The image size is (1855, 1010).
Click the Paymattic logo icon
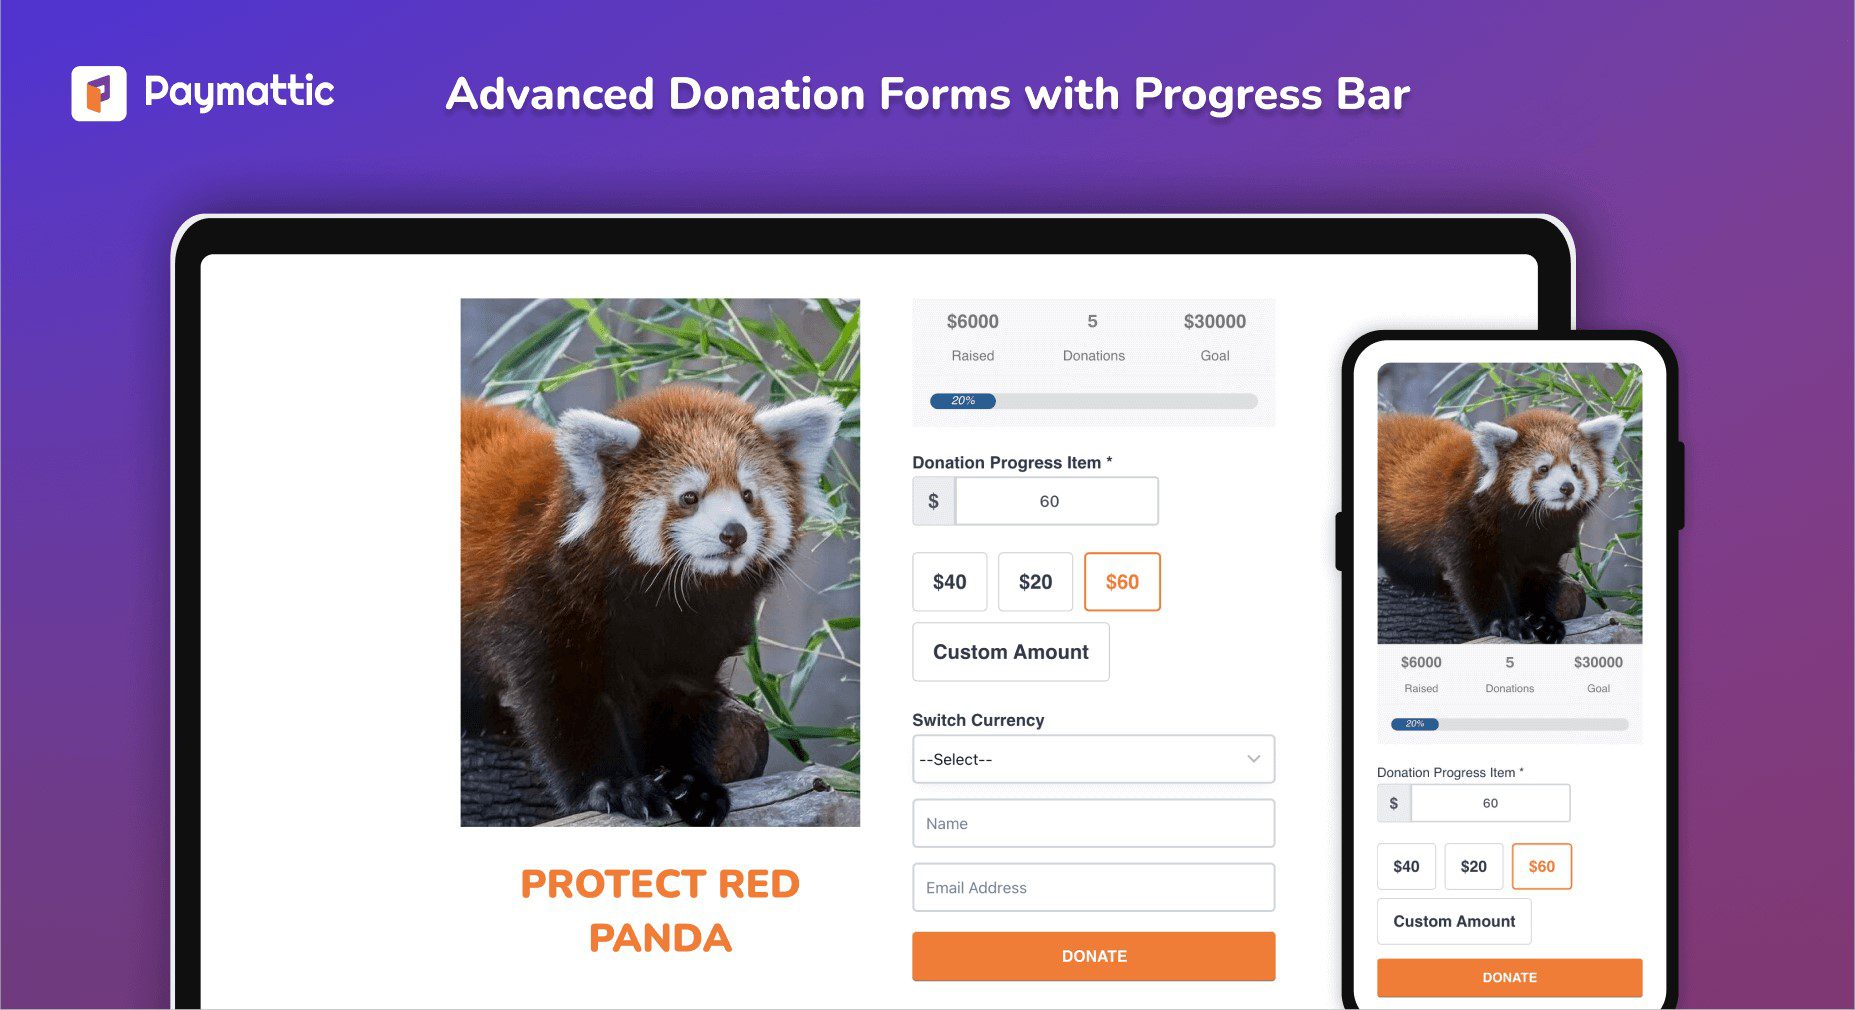(x=99, y=93)
